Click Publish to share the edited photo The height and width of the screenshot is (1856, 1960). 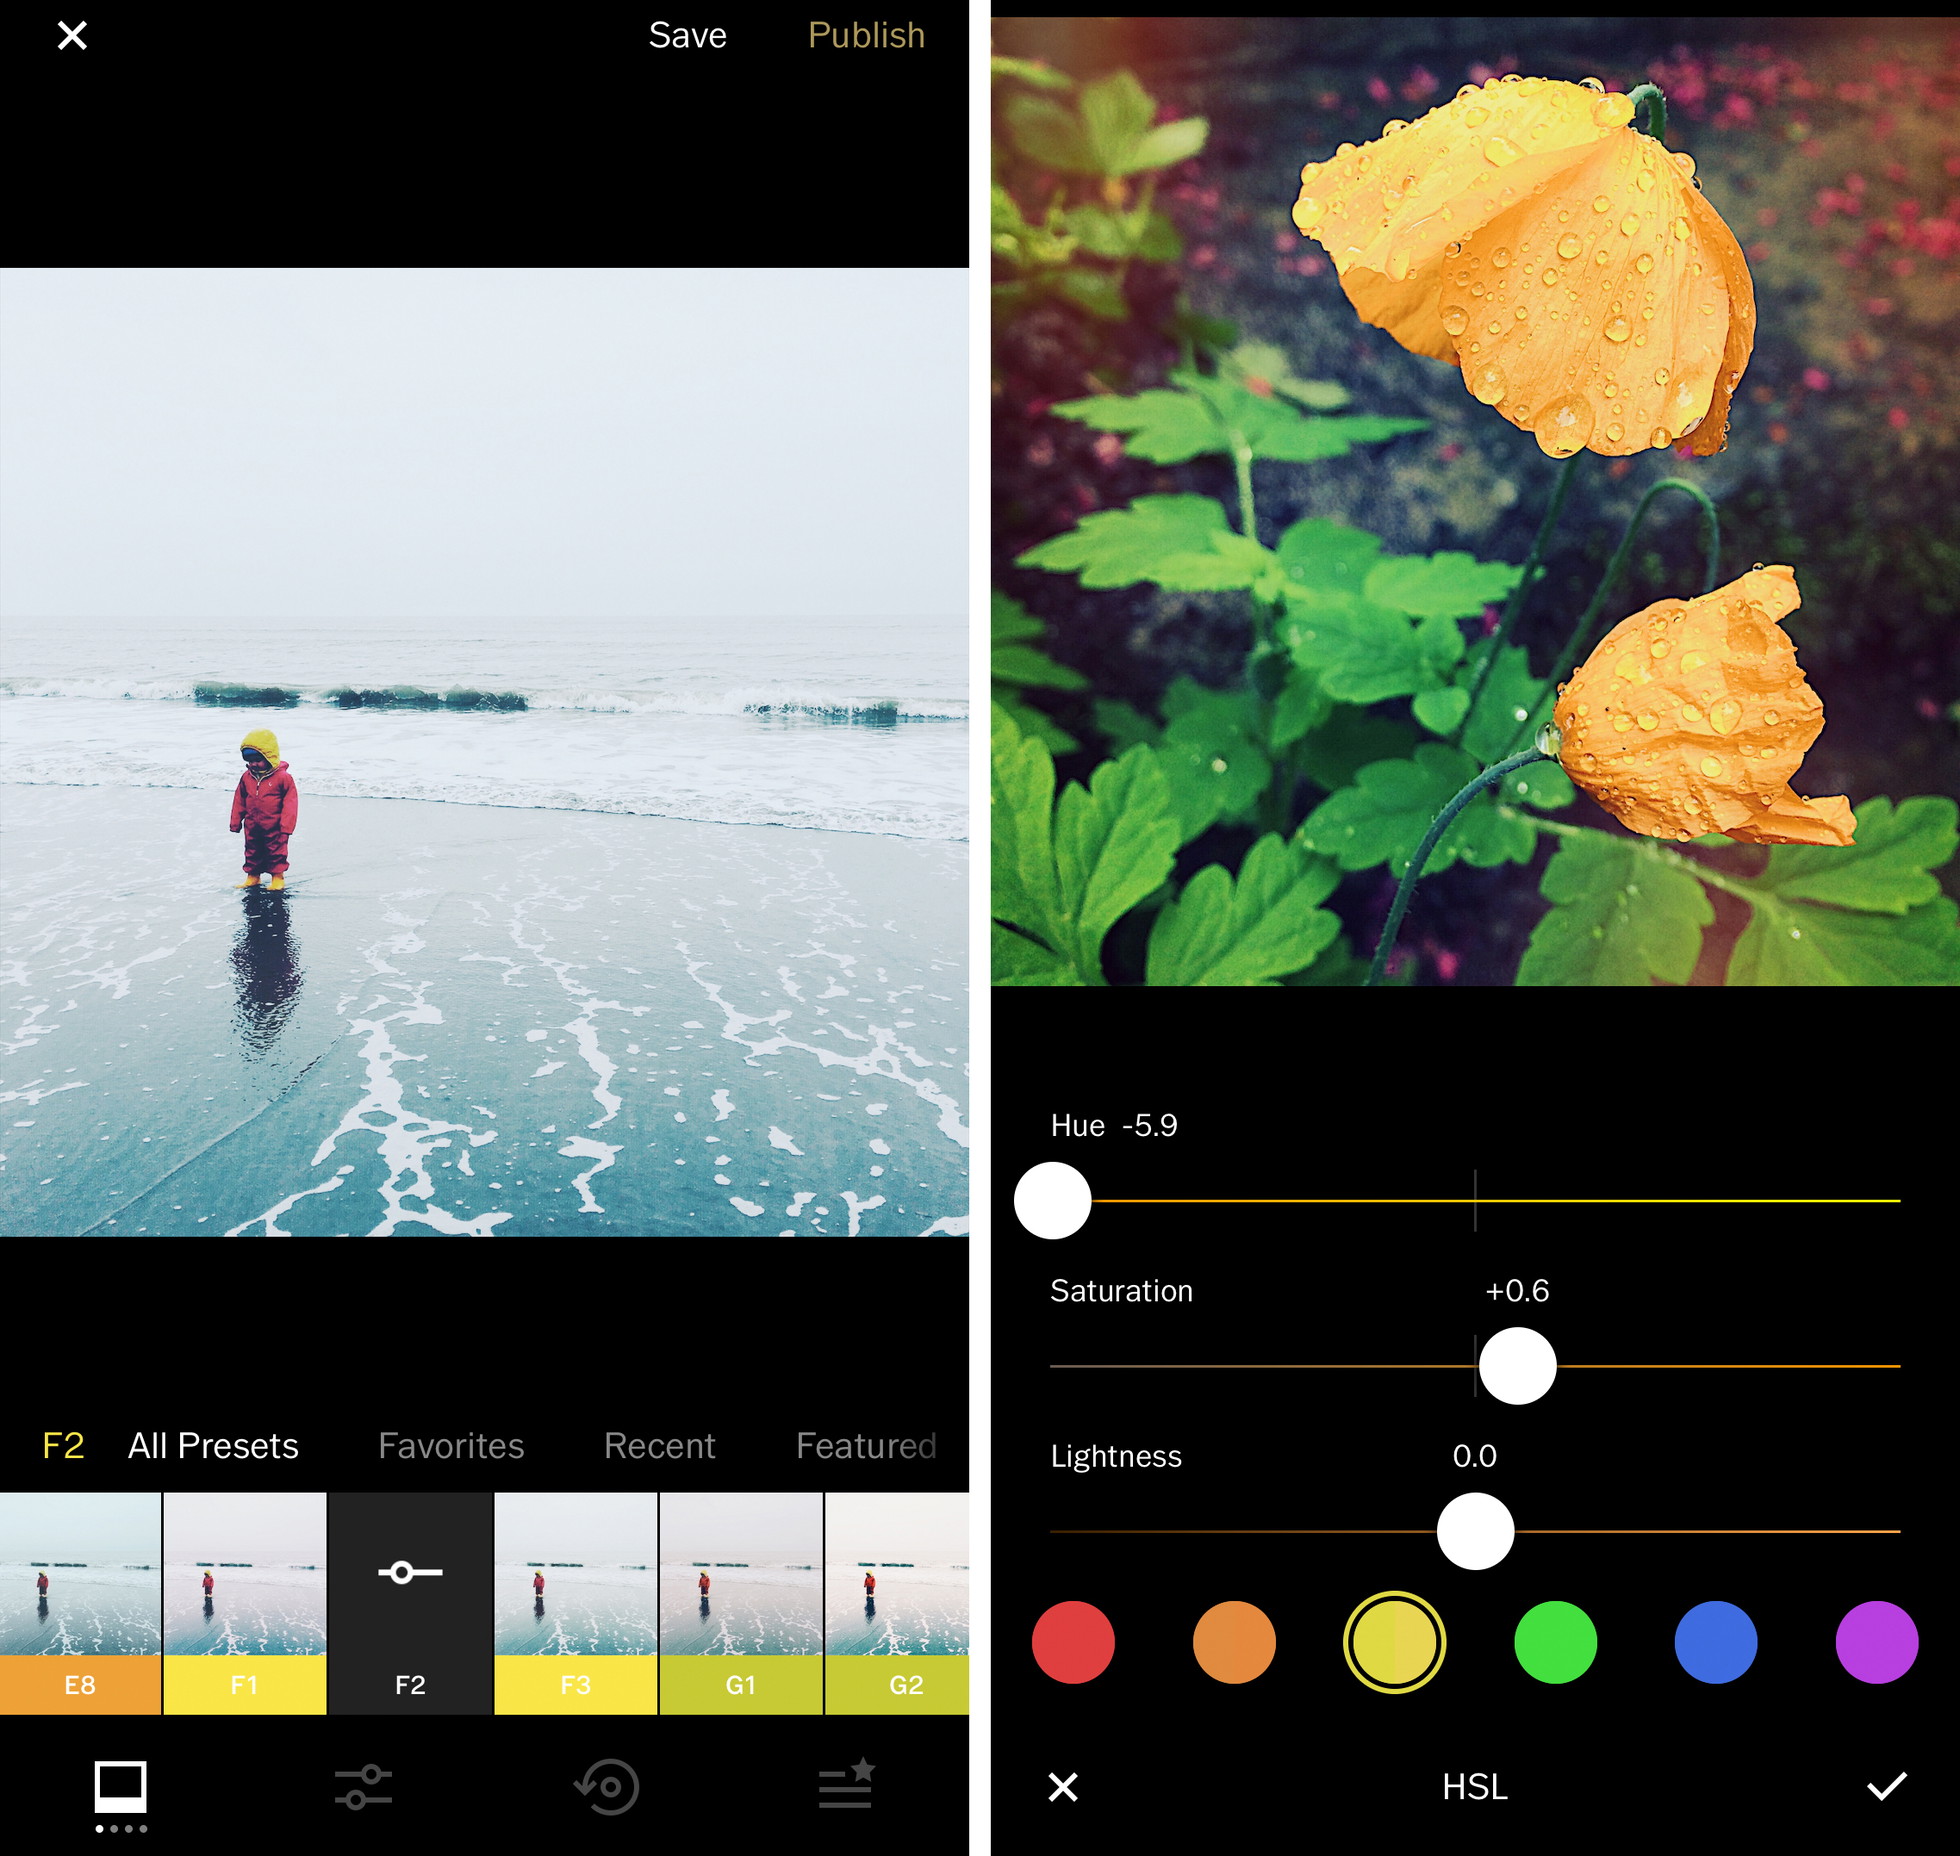[868, 37]
